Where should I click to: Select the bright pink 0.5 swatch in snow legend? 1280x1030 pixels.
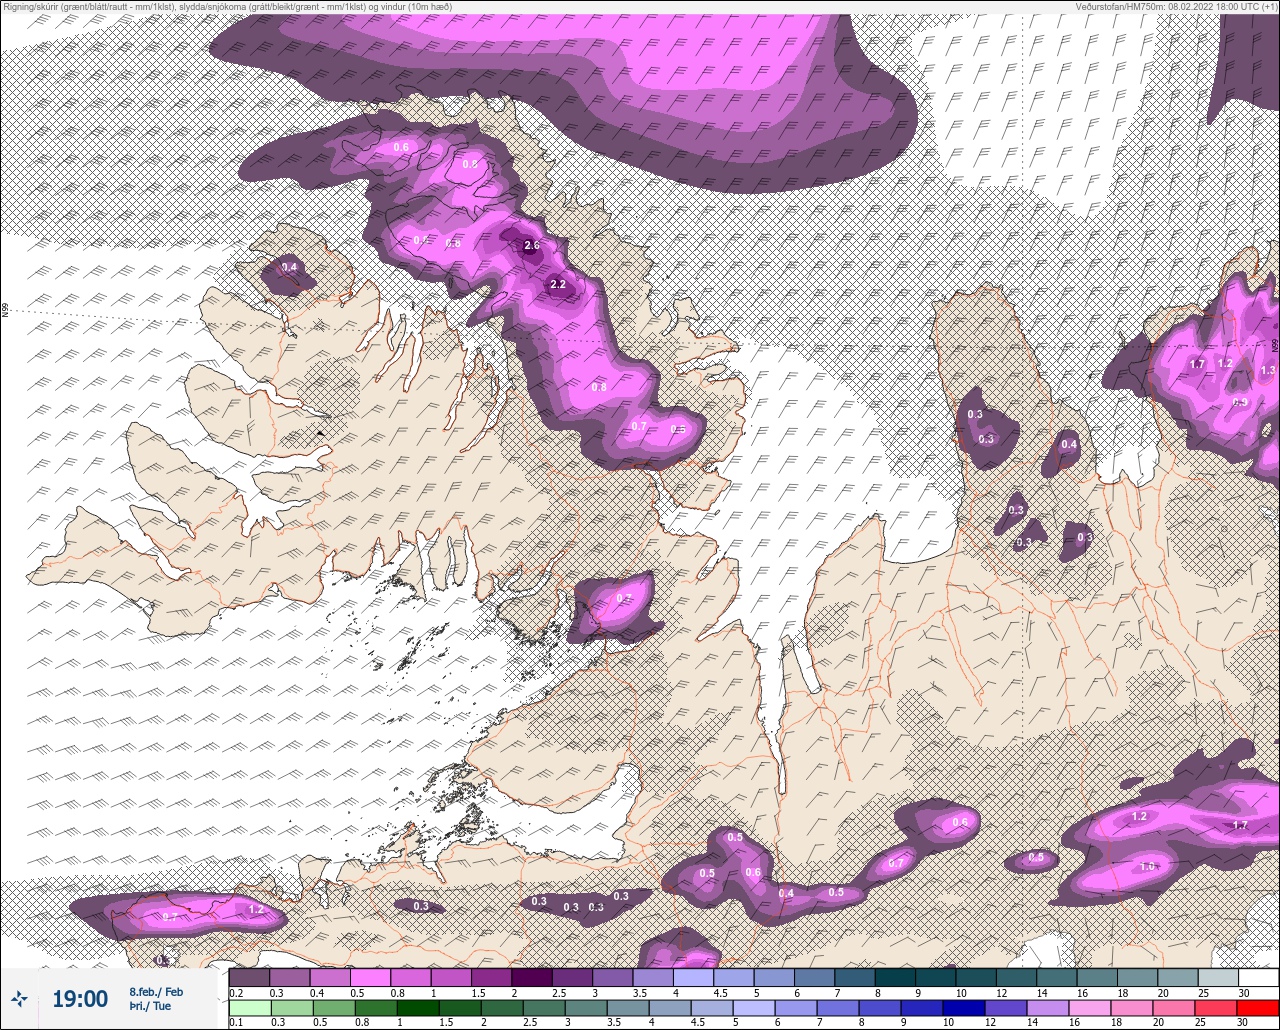click(x=370, y=977)
